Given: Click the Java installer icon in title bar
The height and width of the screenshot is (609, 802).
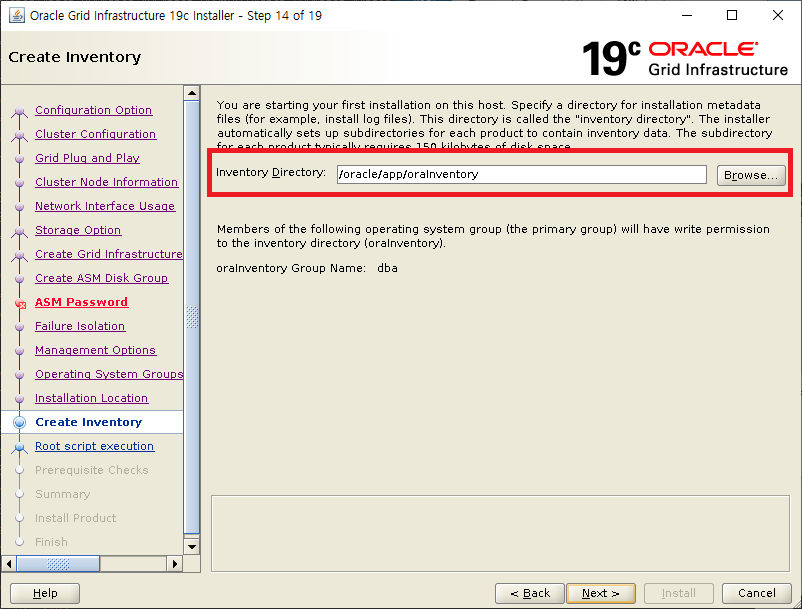Looking at the screenshot, I should [x=17, y=15].
